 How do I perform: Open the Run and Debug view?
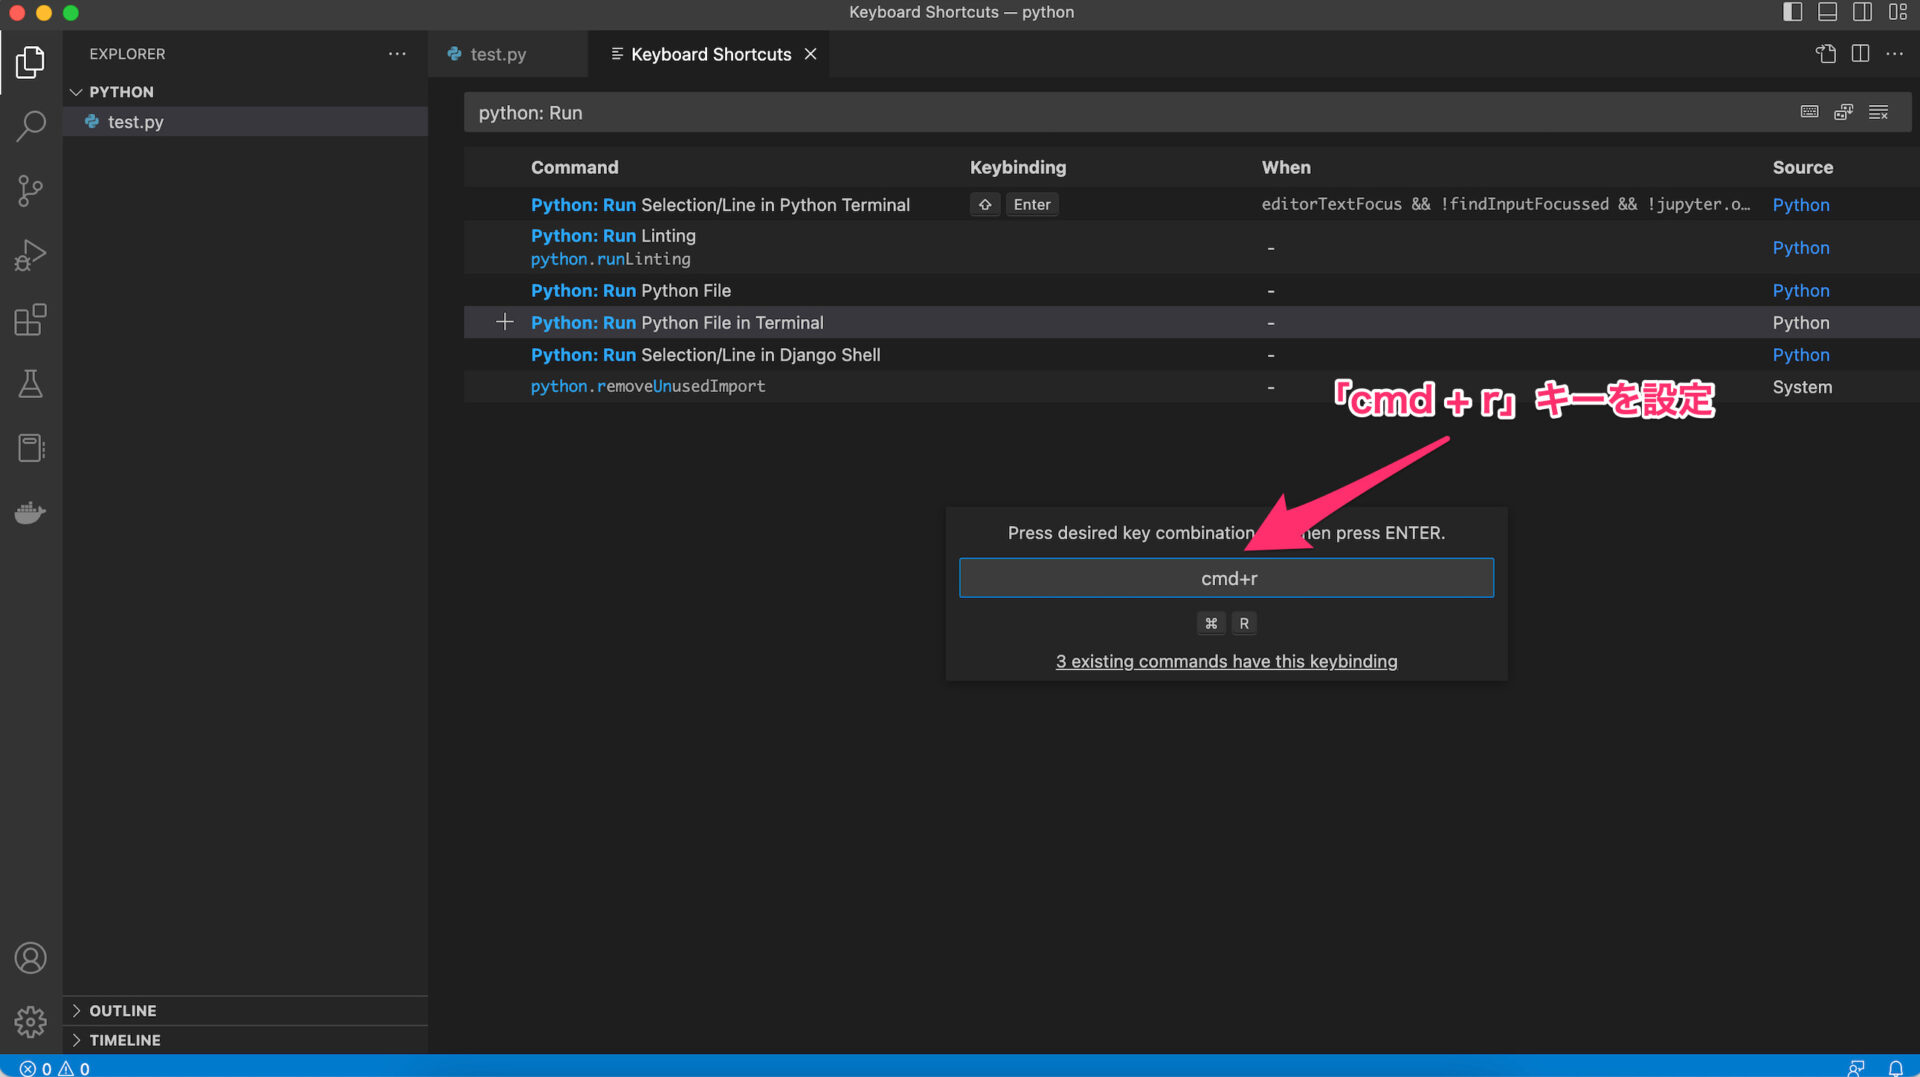tap(30, 255)
